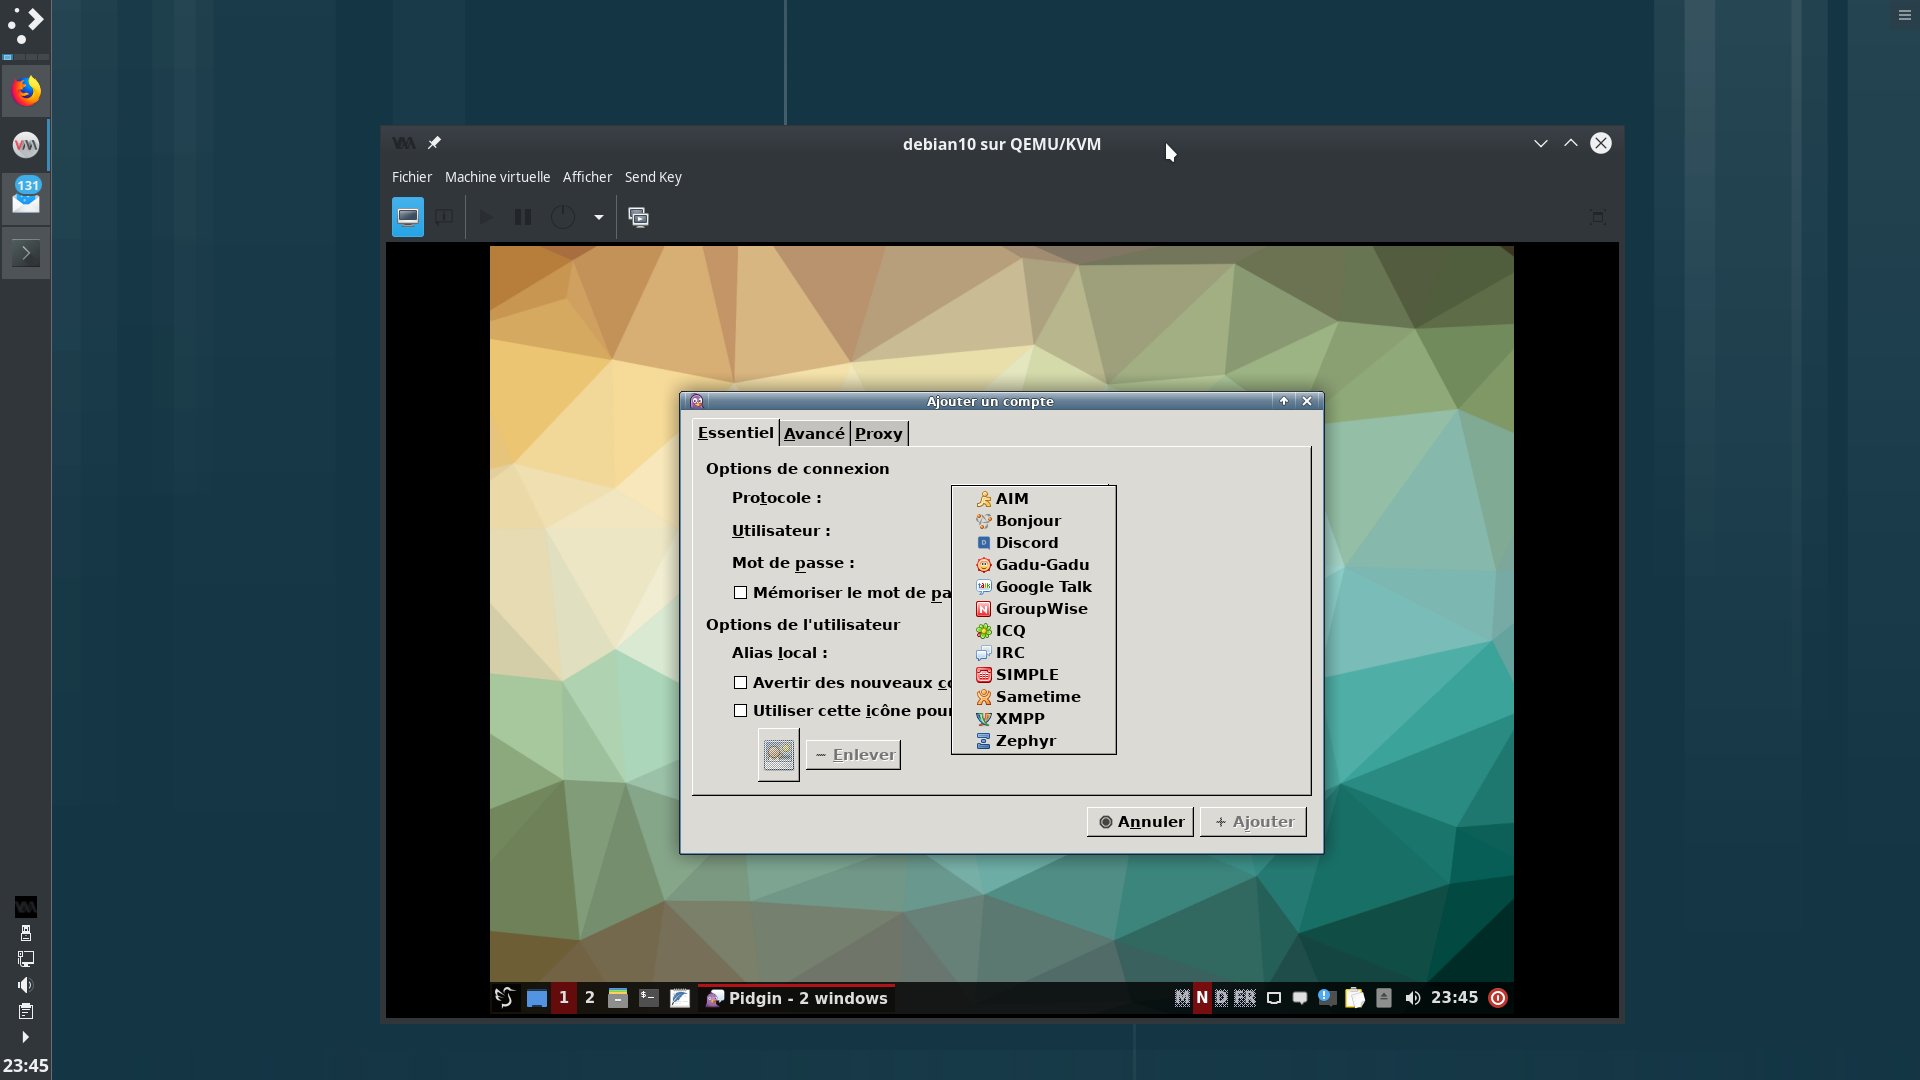Launch Firefox from the side panel

[x=26, y=91]
